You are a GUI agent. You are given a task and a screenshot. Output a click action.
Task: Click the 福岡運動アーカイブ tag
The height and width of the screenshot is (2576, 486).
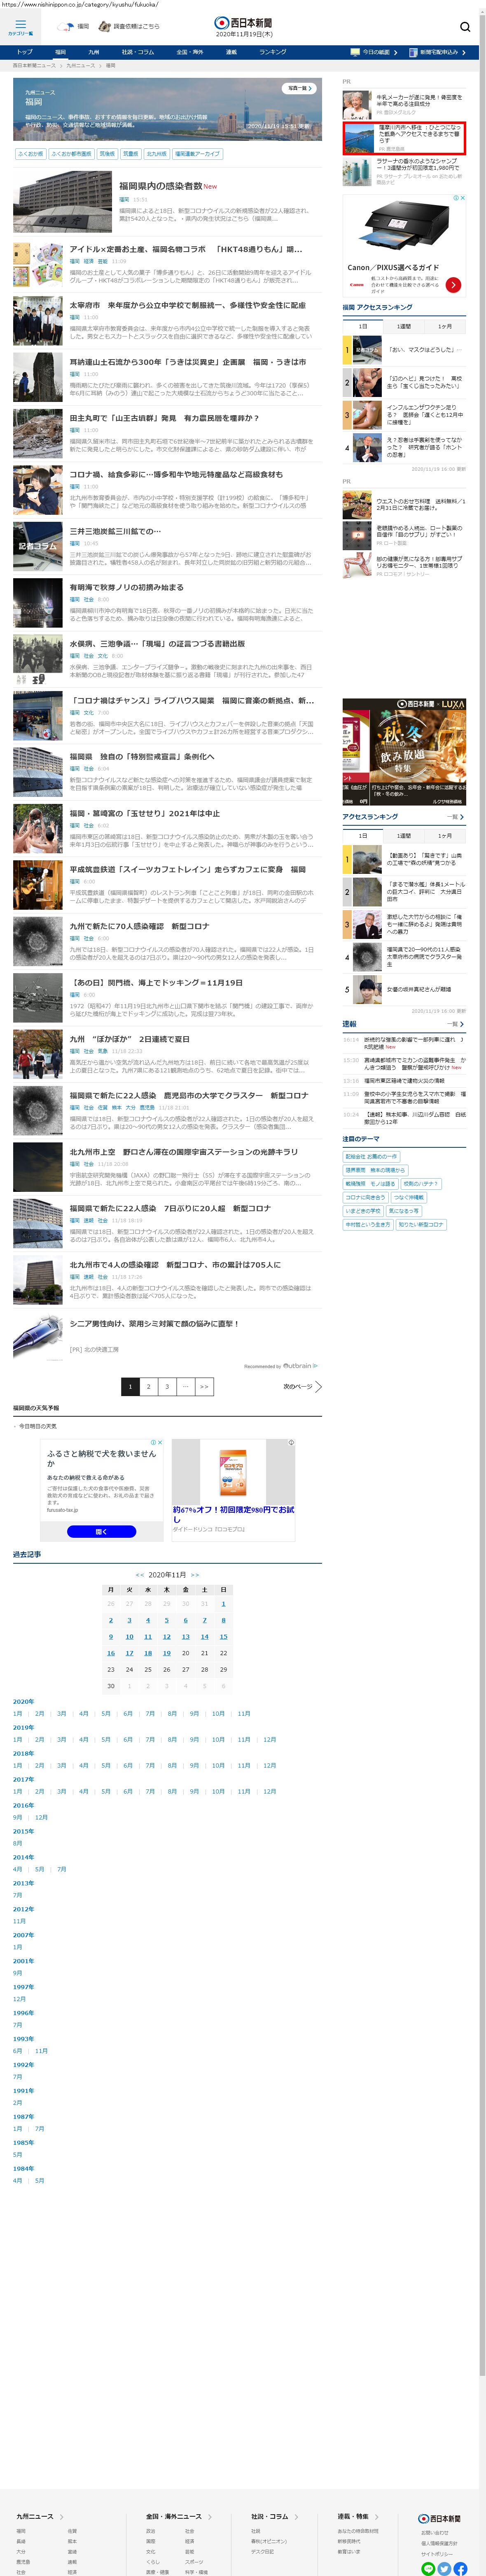pyautogui.click(x=197, y=154)
